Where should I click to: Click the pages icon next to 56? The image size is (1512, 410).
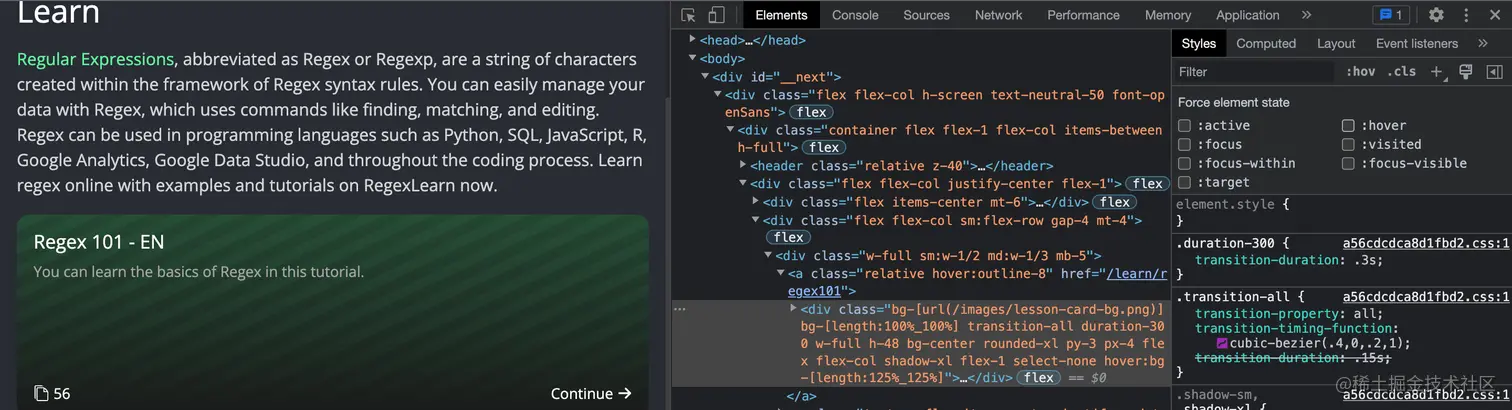coord(41,394)
